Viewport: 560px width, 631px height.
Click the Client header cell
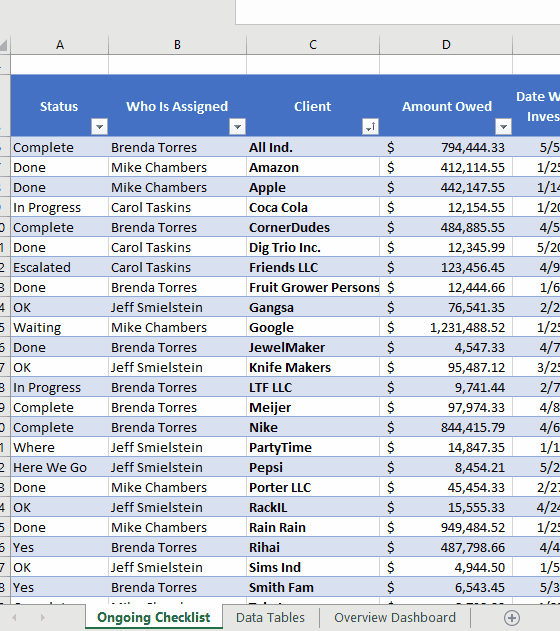313,105
